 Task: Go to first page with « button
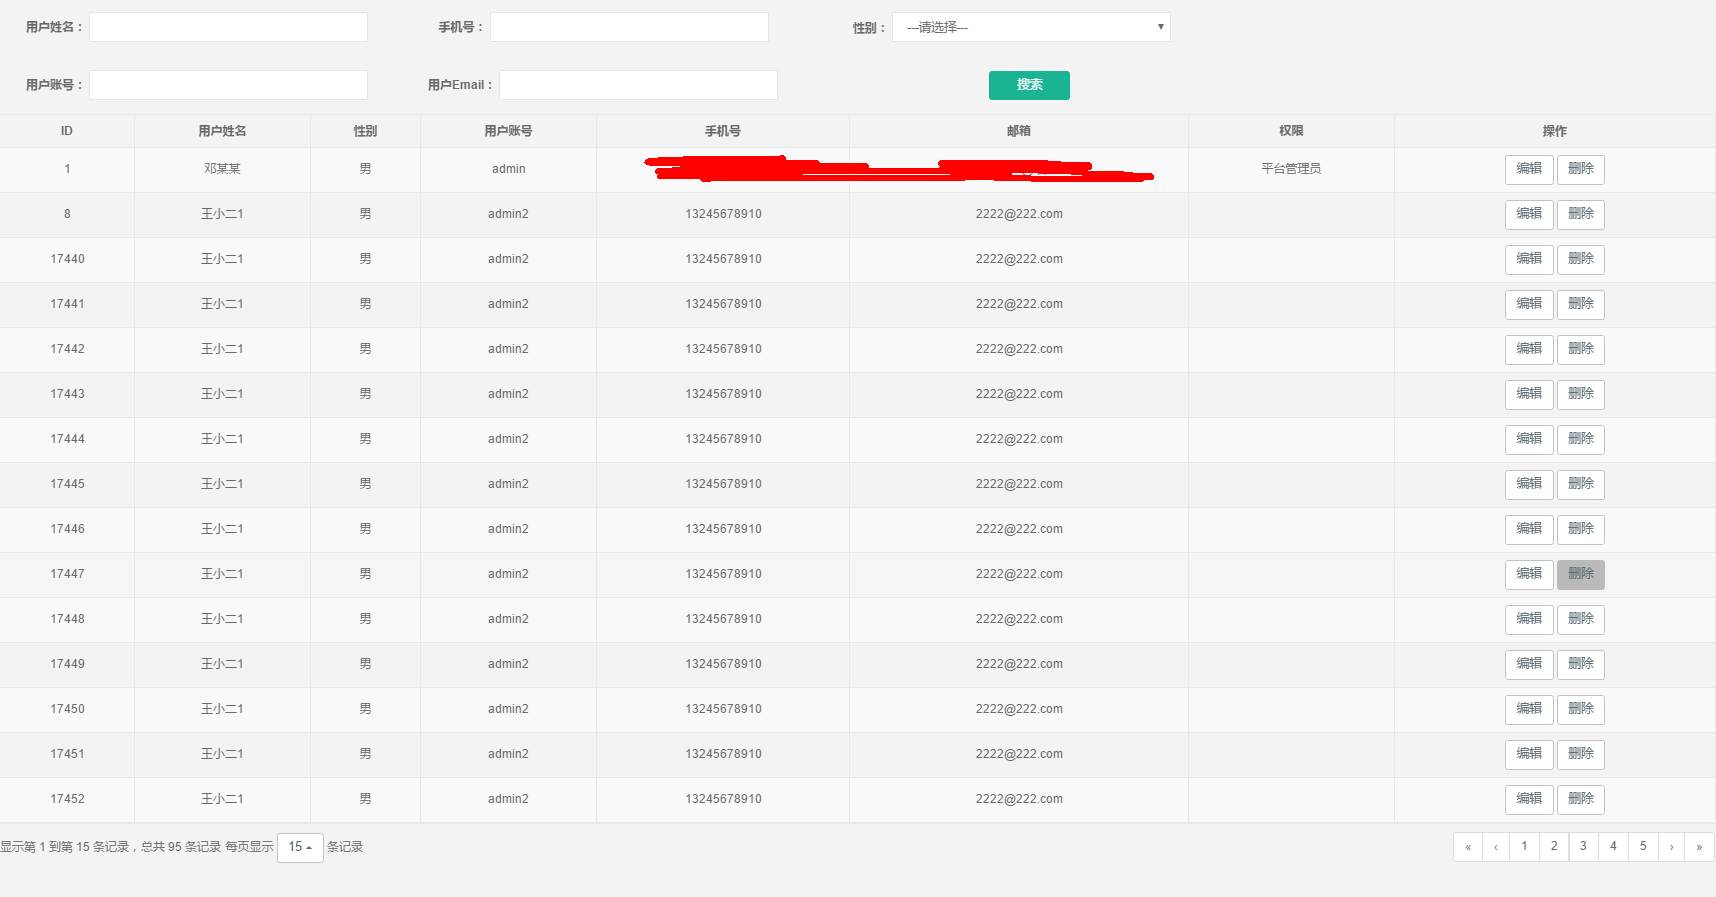tap(1468, 847)
